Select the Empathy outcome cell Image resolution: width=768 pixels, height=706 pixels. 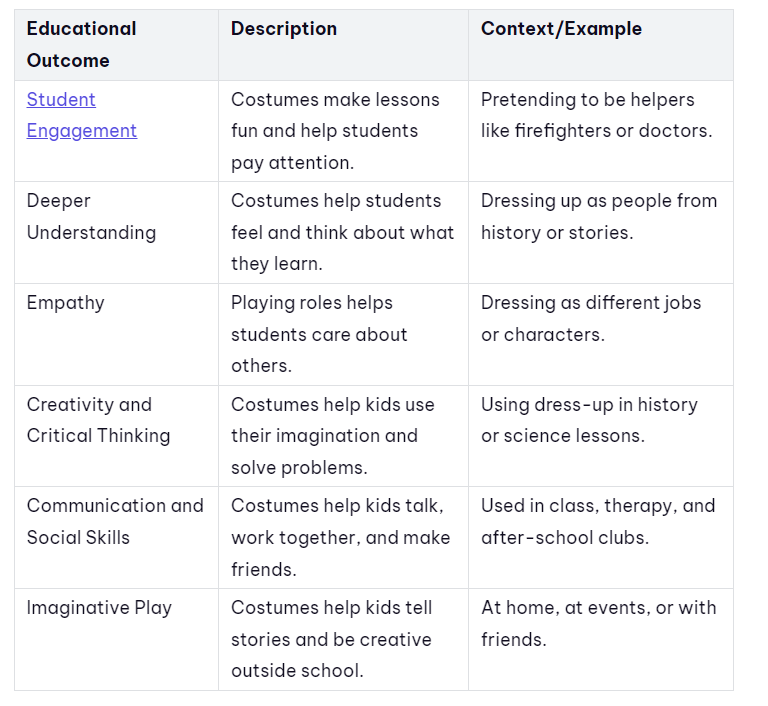pyautogui.click(x=117, y=335)
